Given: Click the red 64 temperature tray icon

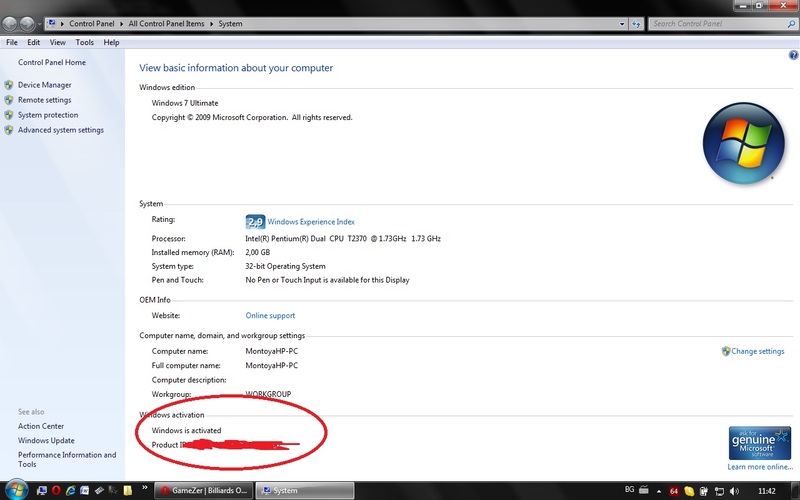Looking at the screenshot, I should (674, 491).
